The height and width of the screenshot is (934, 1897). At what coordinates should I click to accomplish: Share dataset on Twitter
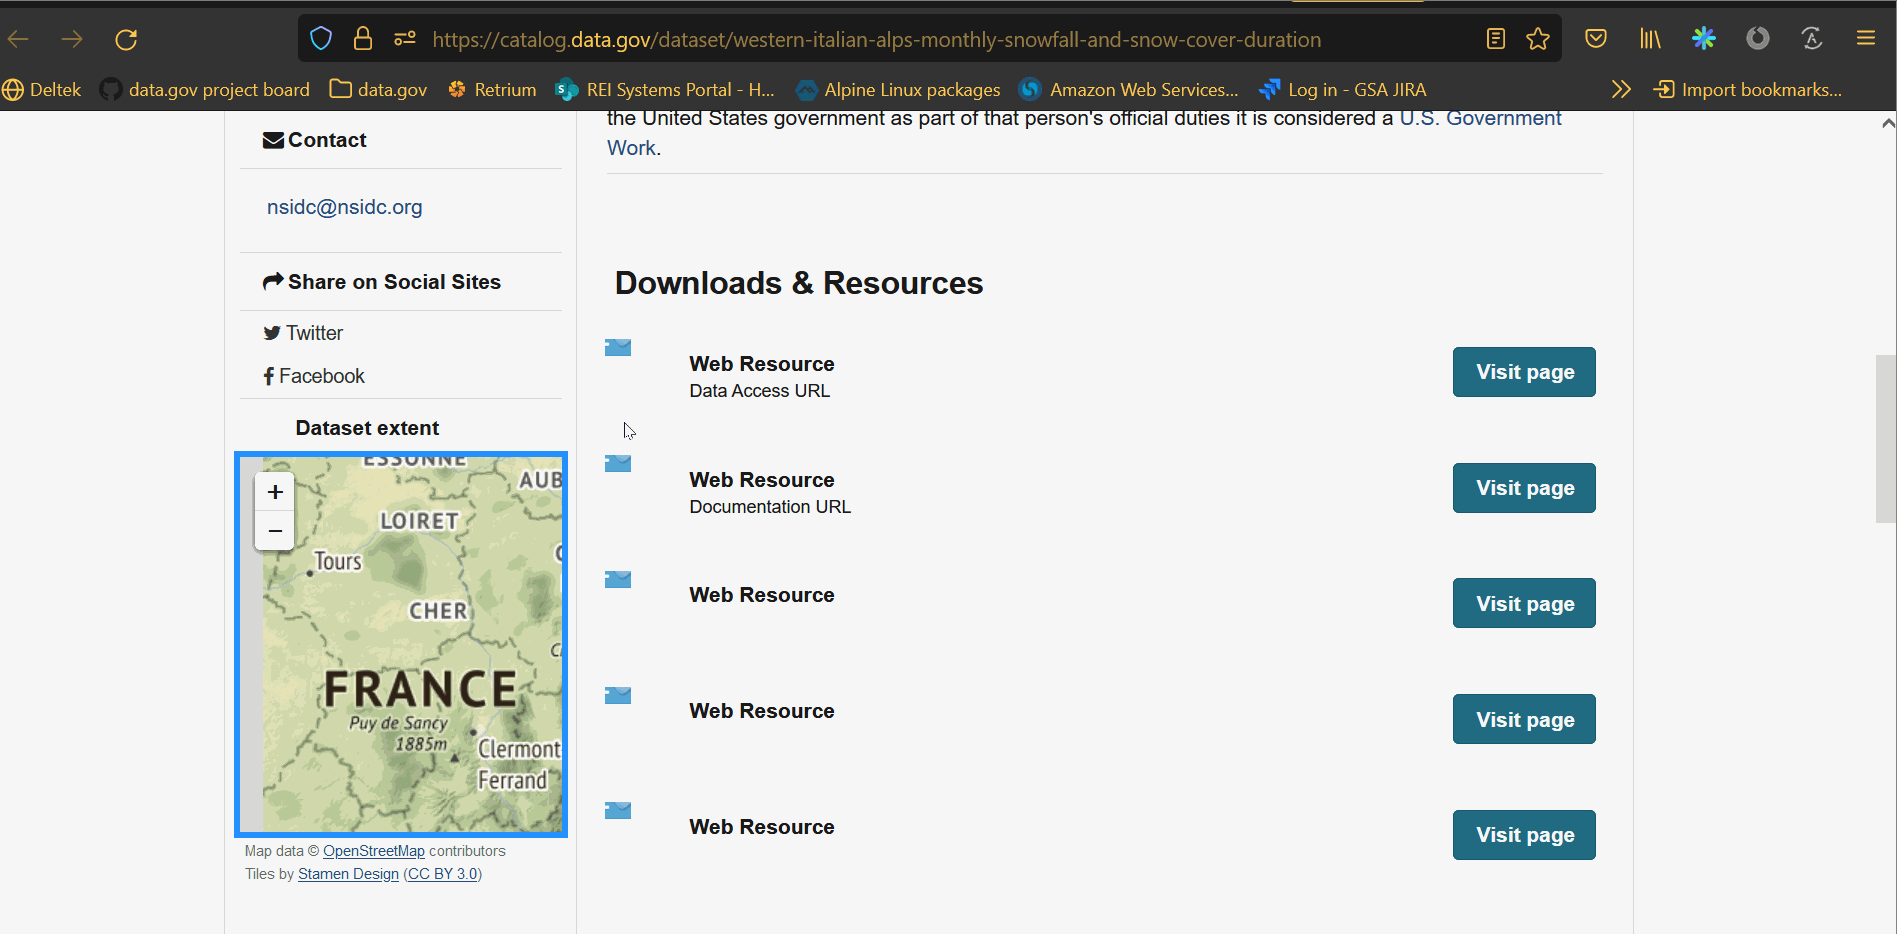pos(303,333)
